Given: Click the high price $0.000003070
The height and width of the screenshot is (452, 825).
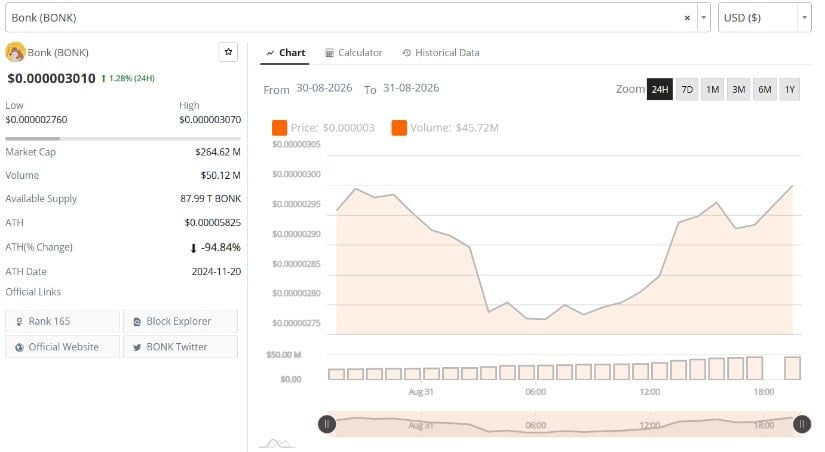Looking at the screenshot, I should click(210, 119).
